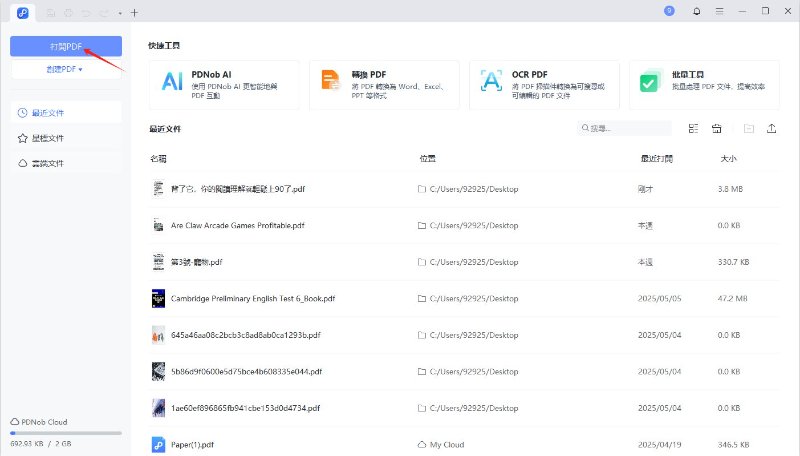This screenshot has height=456, width=800.
Task: Select 雲端文件 in the sidebar
Action: point(66,163)
